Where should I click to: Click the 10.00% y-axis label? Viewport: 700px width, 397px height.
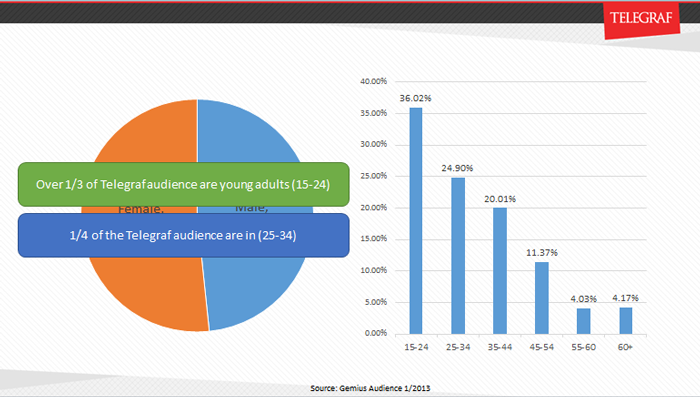374,271
